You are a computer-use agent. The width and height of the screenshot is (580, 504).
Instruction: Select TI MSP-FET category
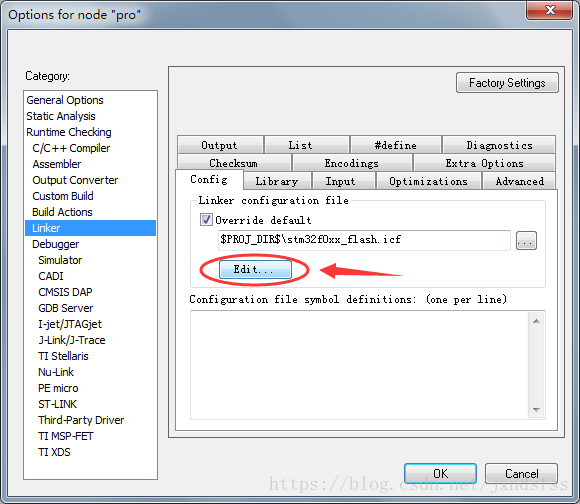65,436
